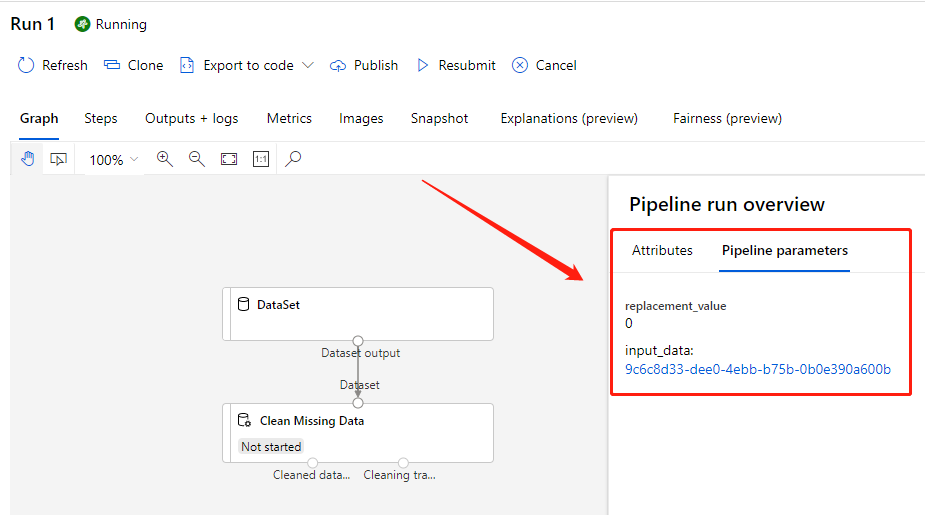Click the Refresh icon
The width and height of the screenshot is (925, 515).
[26, 65]
